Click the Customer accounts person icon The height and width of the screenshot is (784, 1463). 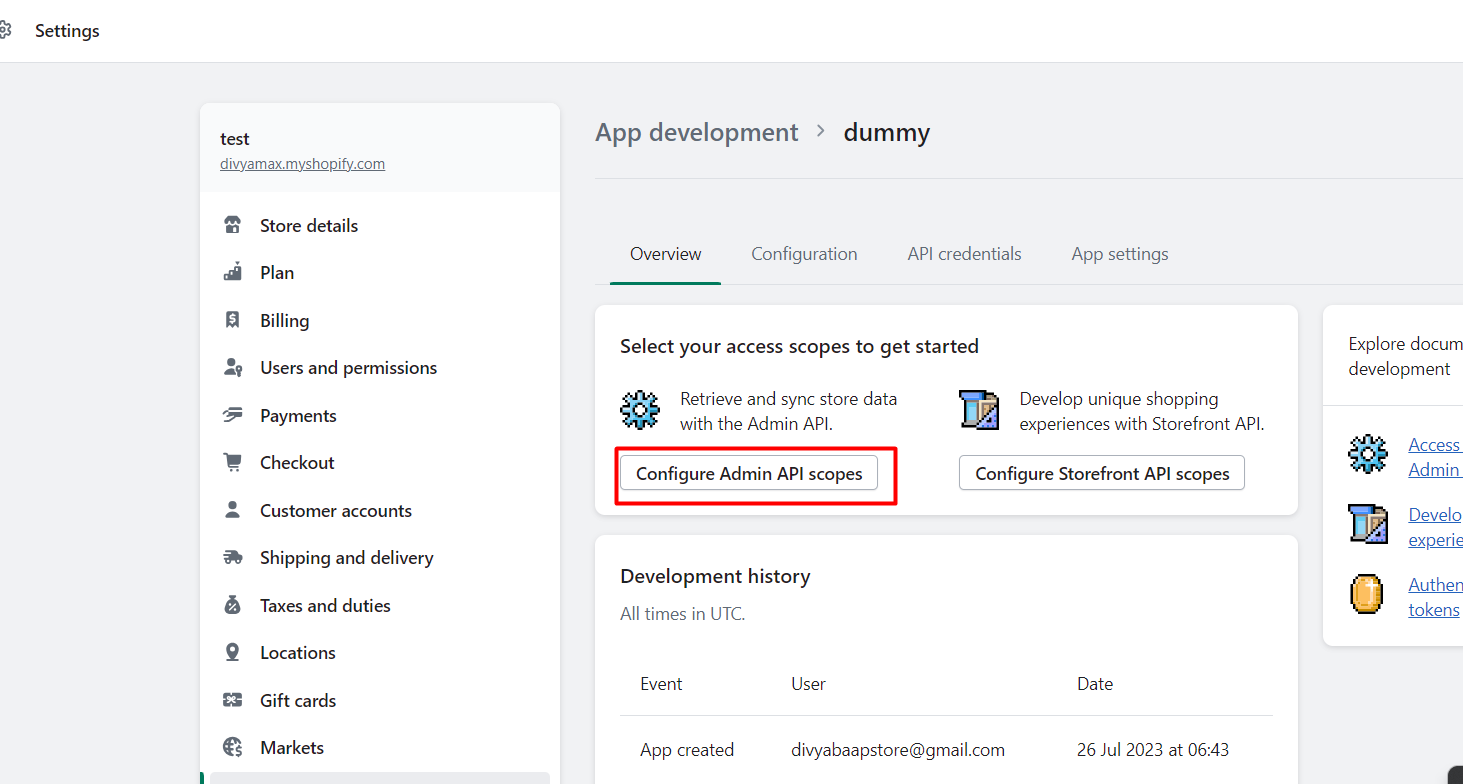233,510
